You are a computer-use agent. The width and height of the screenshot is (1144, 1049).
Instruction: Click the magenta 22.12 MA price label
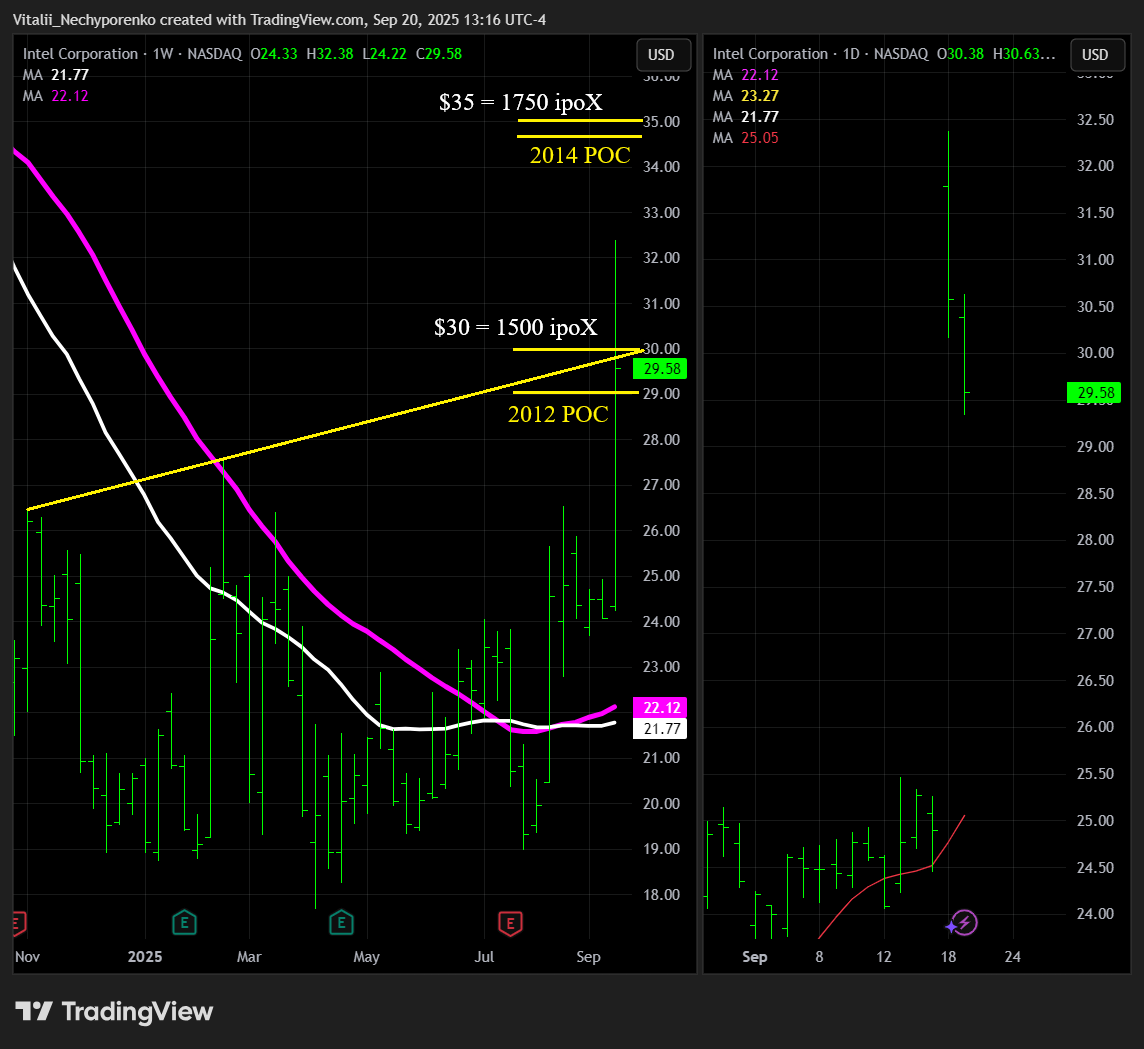(x=660, y=708)
